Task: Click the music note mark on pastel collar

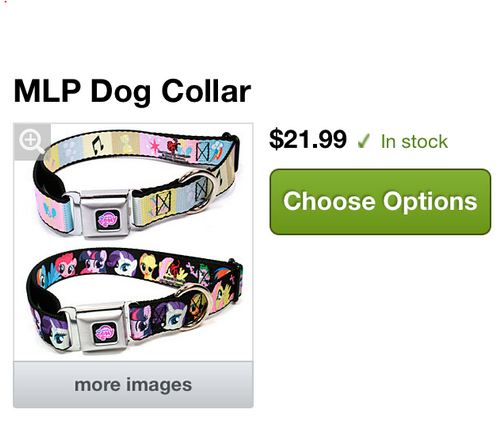Action: (x=97, y=145)
